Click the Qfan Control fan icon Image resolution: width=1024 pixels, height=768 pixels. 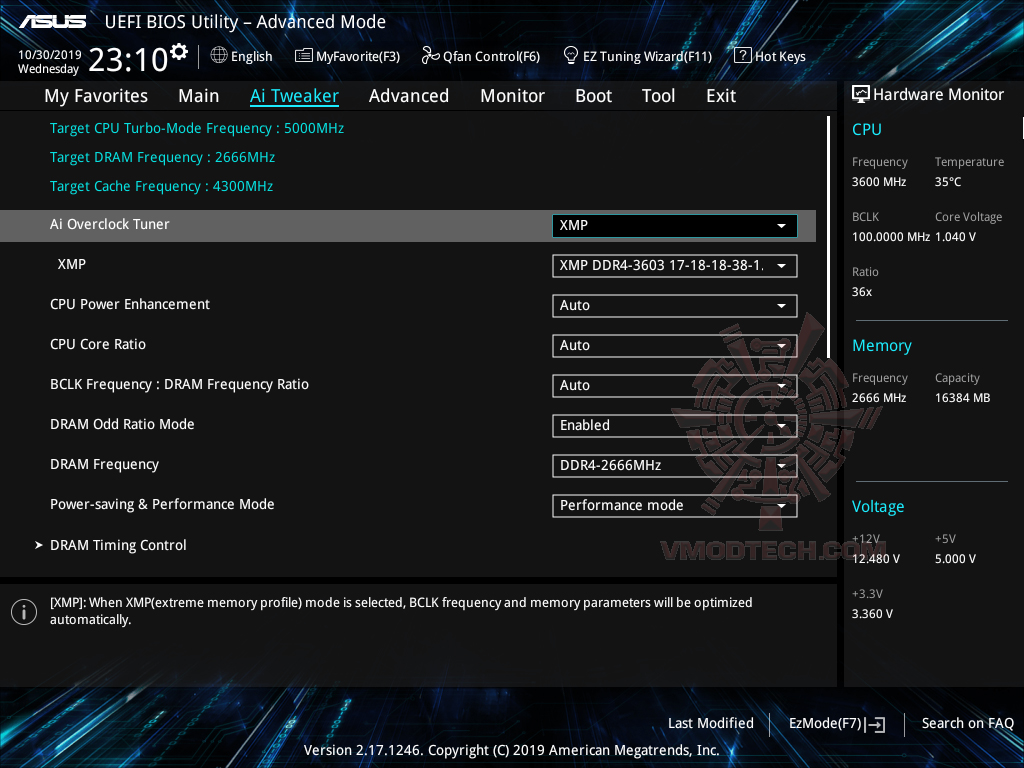tap(430, 56)
